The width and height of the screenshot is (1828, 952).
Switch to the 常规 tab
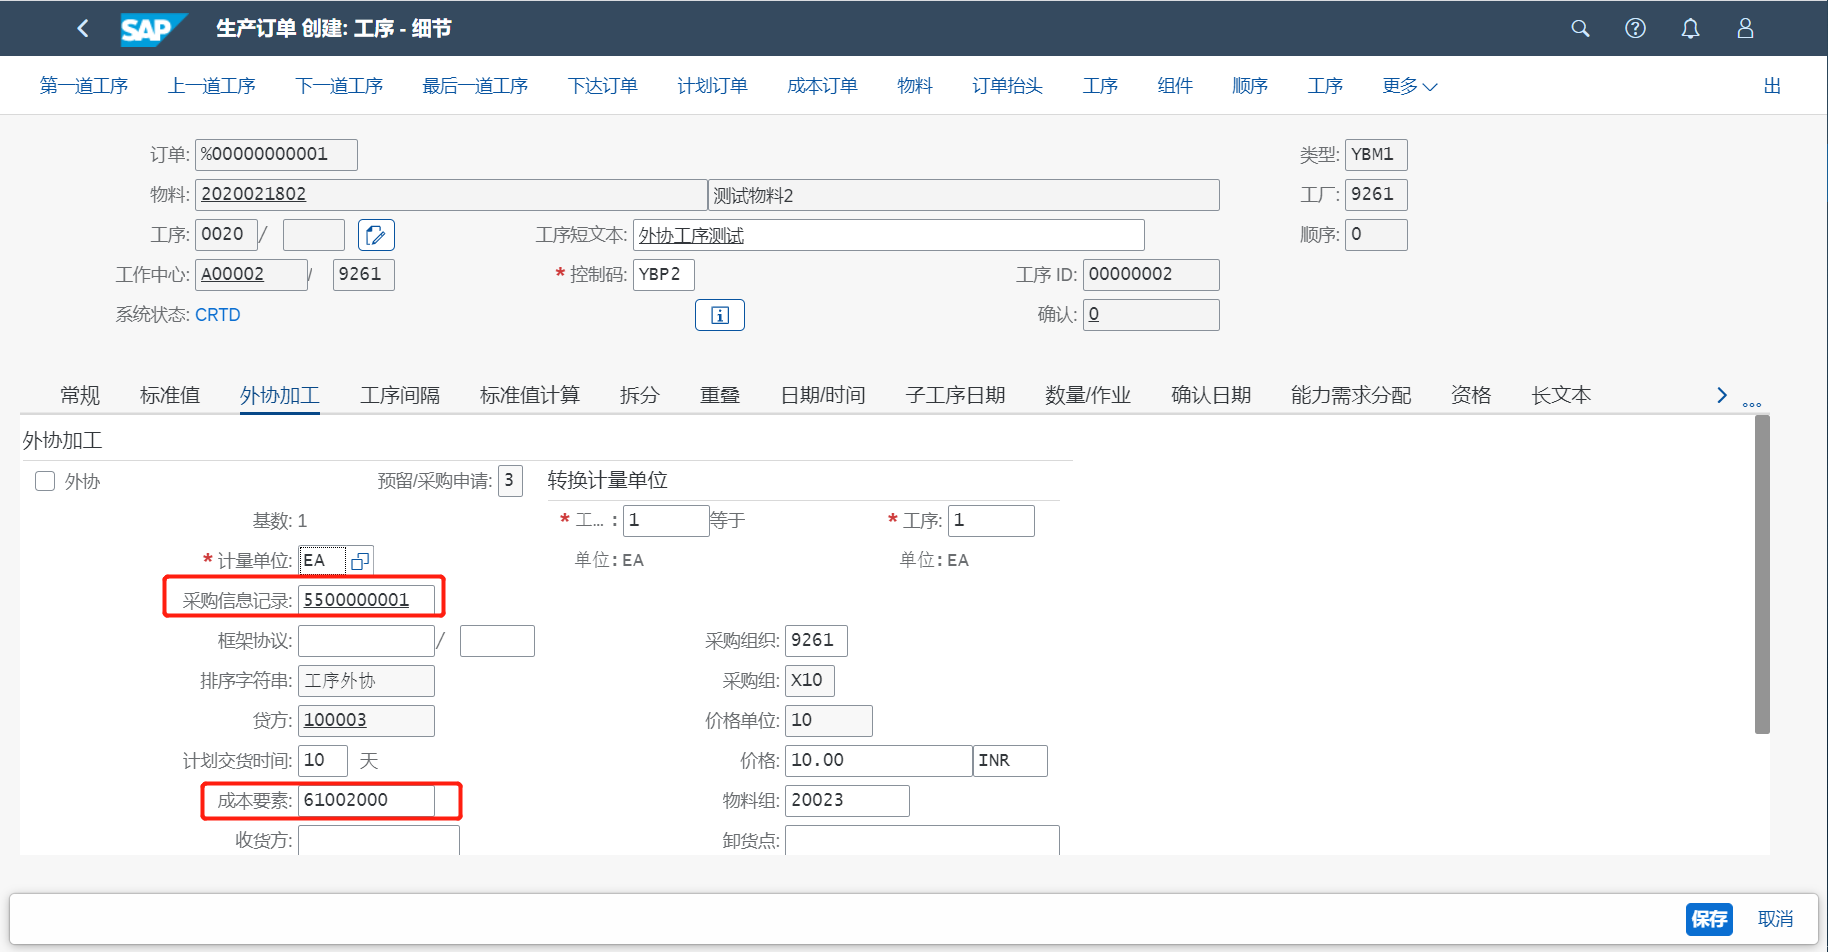[79, 394]
